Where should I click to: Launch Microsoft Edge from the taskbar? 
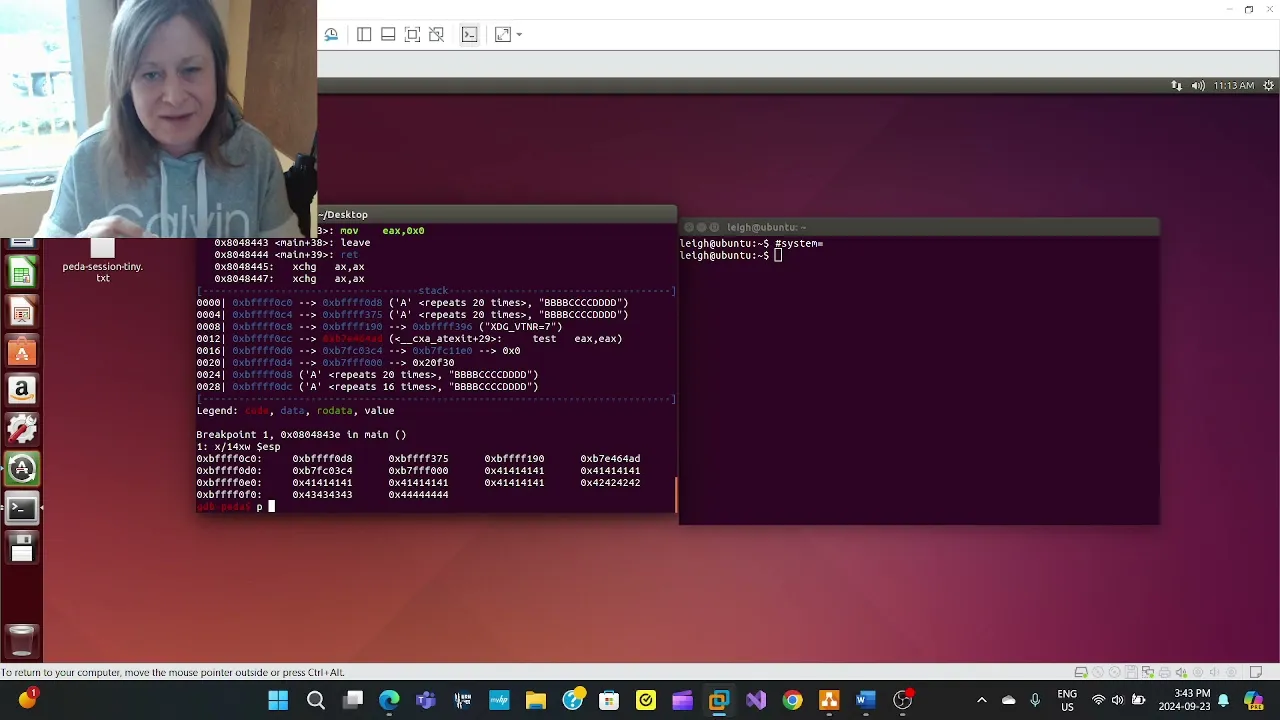pos(389,701)
